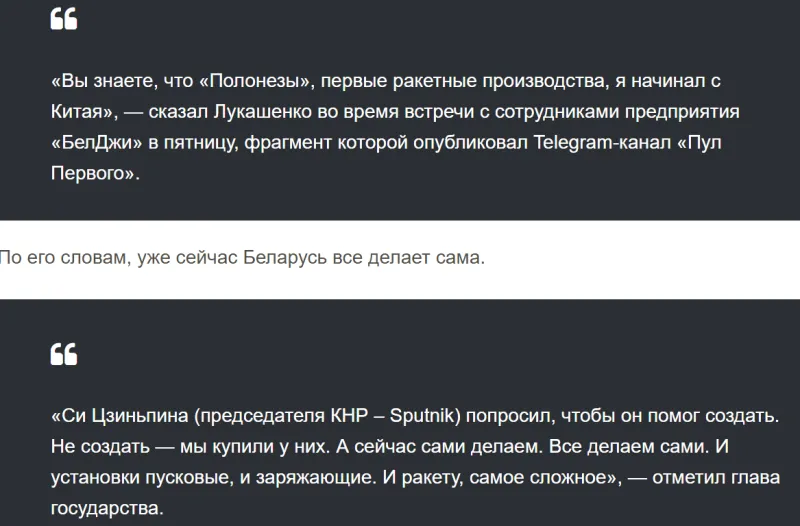800x526 pixels.
Task: Click the phrase Все делаем сами
Action: 629,447
